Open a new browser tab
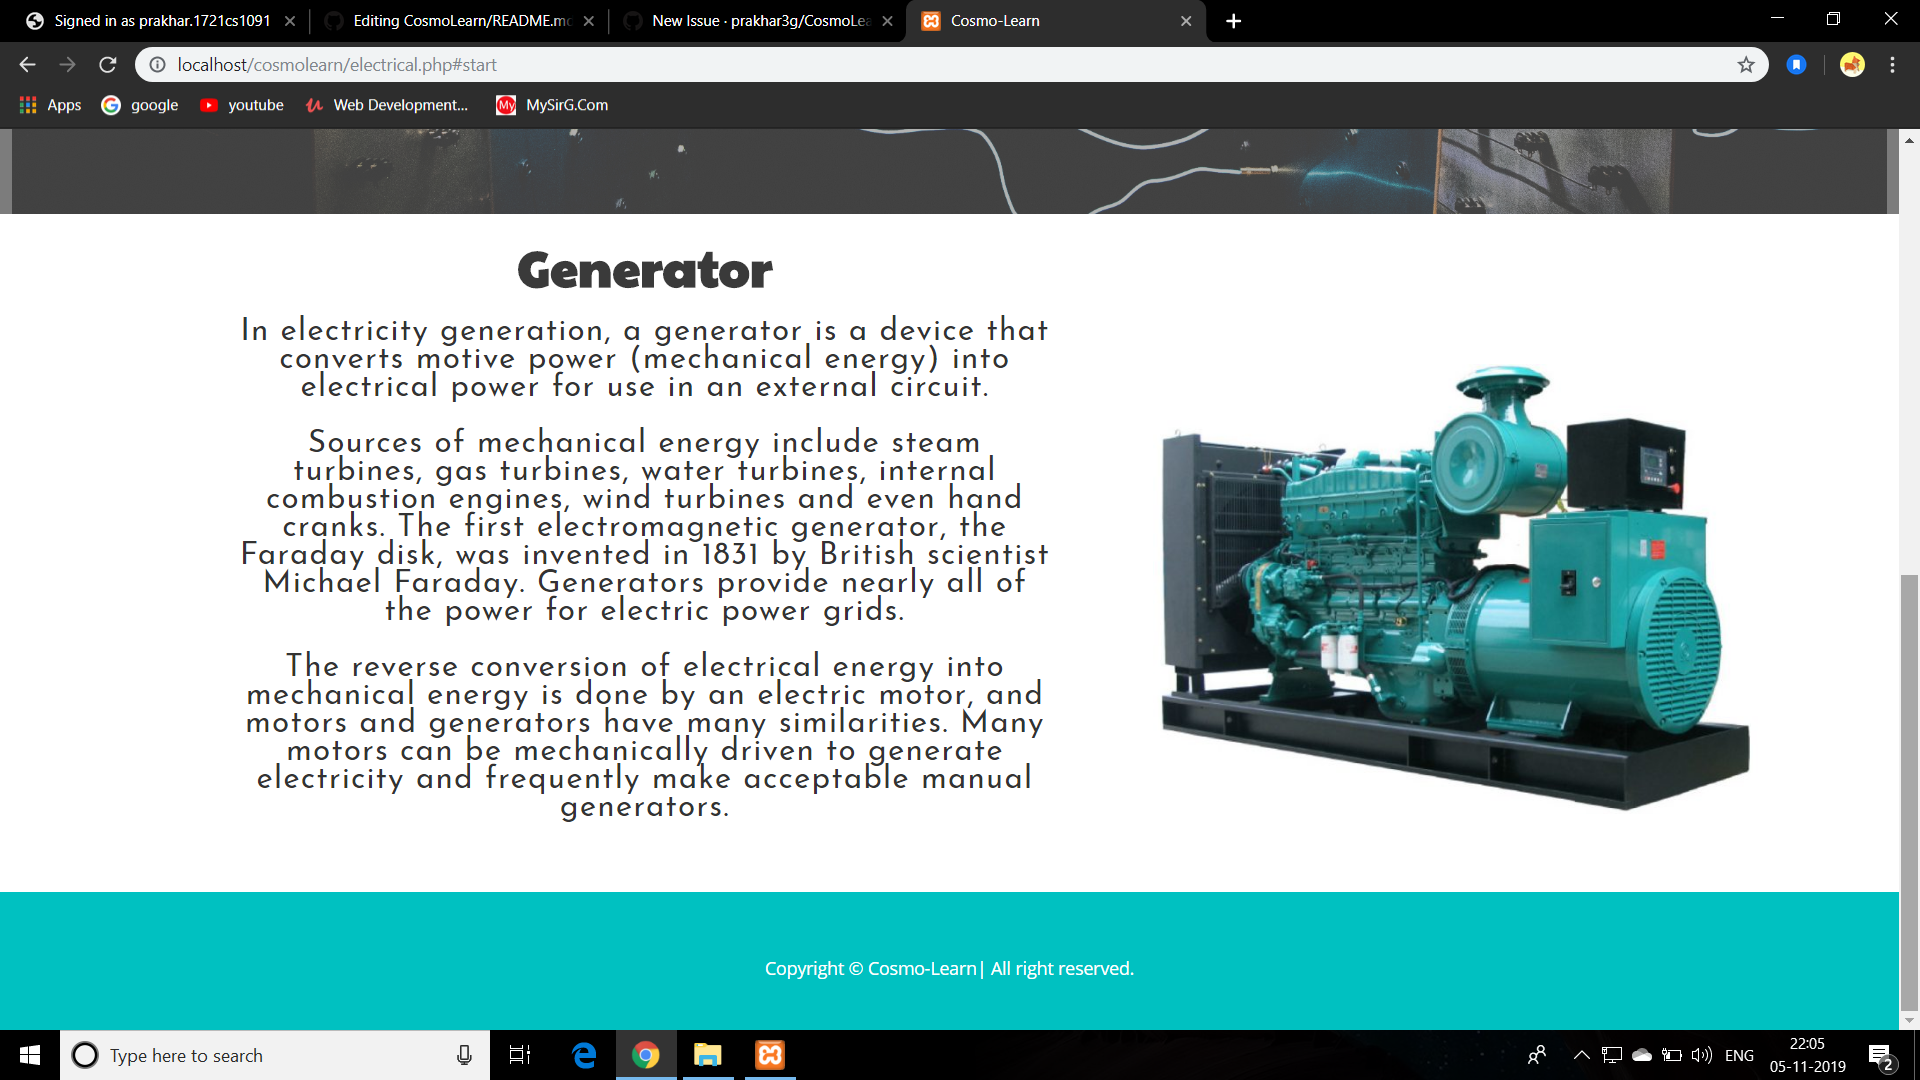The image size is (1920, 1080). click(1233, 21)
